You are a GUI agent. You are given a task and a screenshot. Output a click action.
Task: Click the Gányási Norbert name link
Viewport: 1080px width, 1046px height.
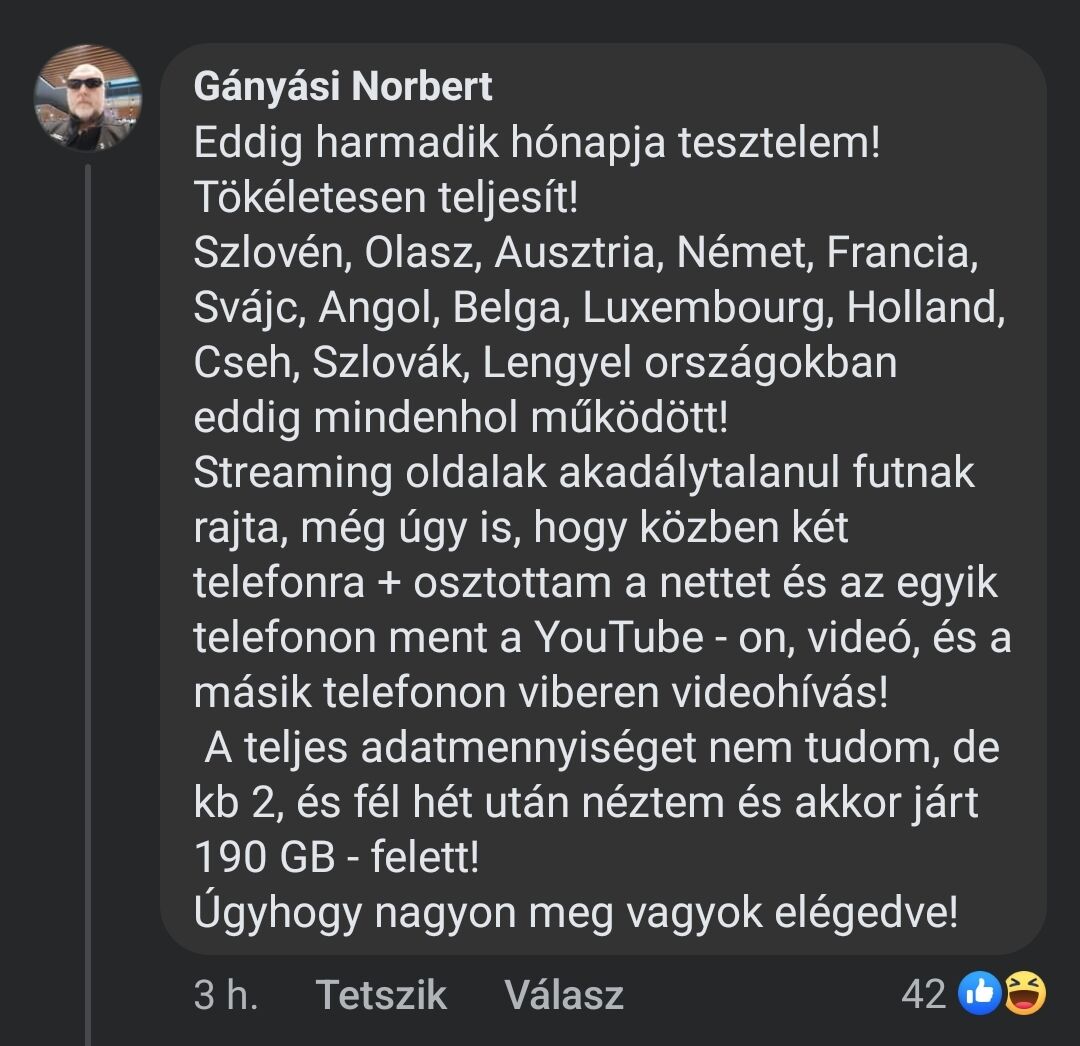click(343, 87)
